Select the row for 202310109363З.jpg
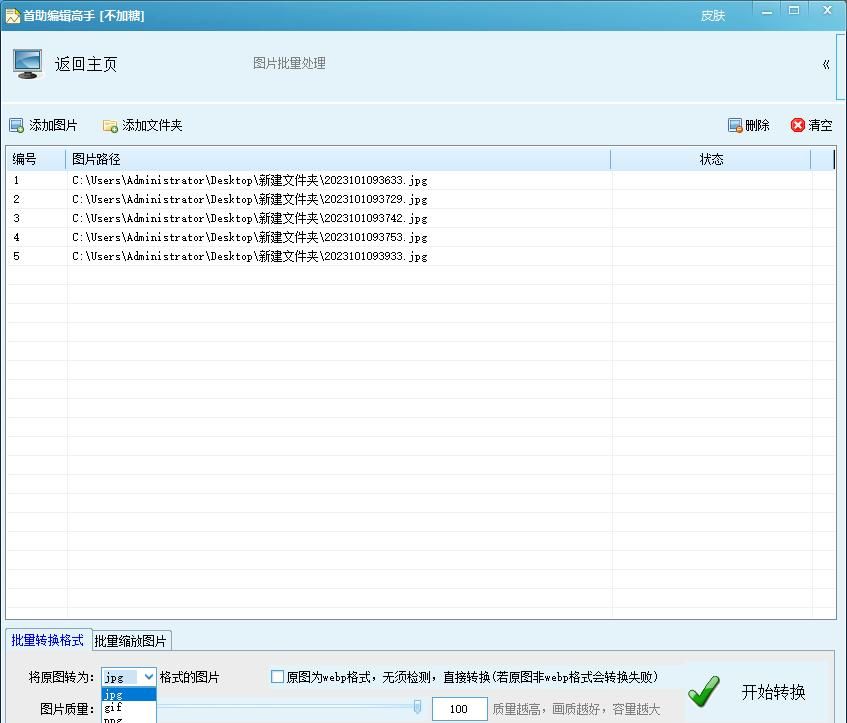 [x=420, y=180]
